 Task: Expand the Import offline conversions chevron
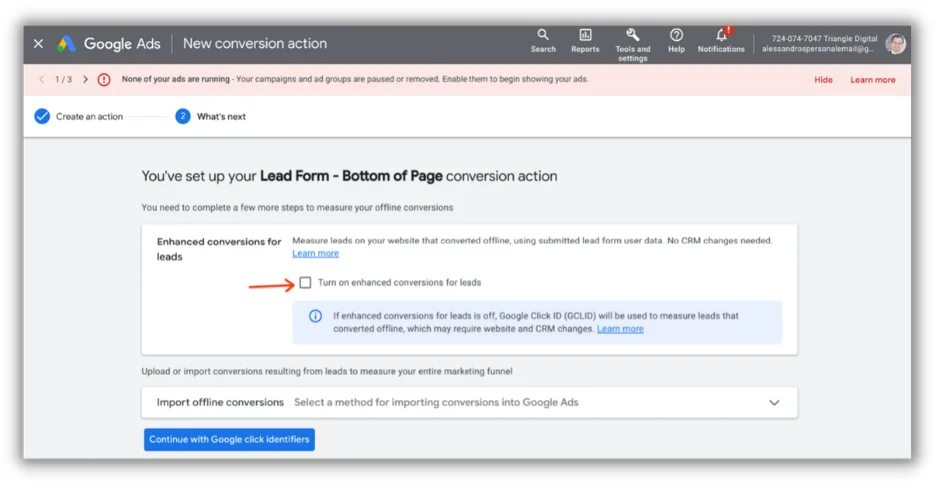point(774,402)
